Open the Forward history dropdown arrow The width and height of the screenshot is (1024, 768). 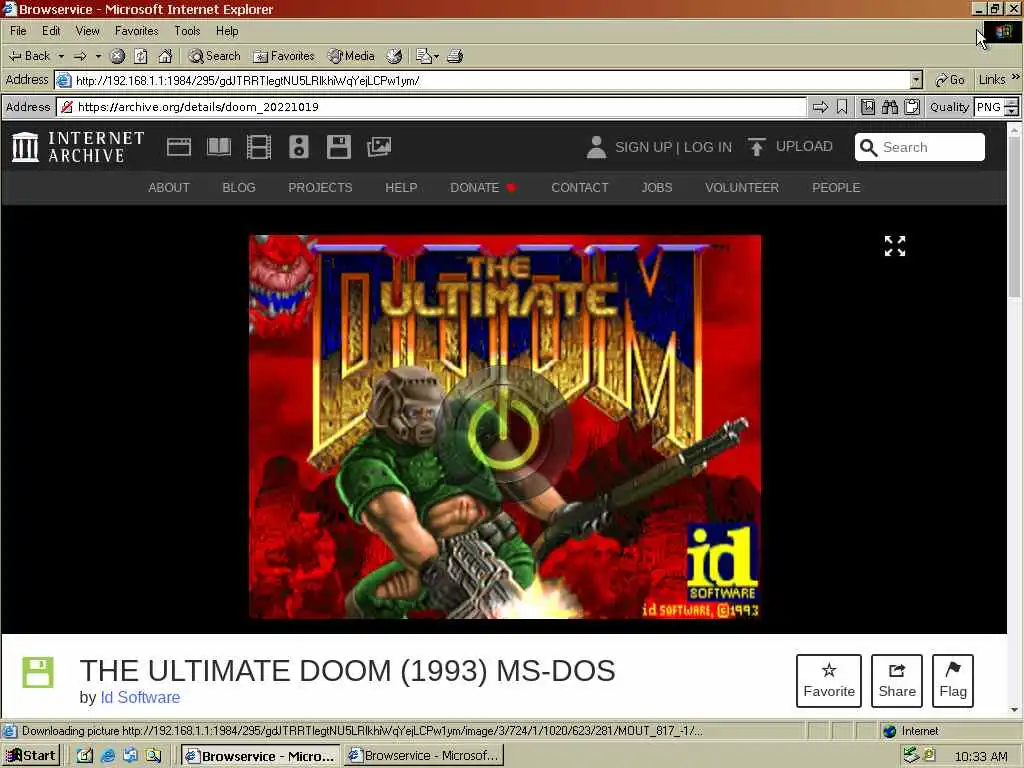tap(99, 56)
